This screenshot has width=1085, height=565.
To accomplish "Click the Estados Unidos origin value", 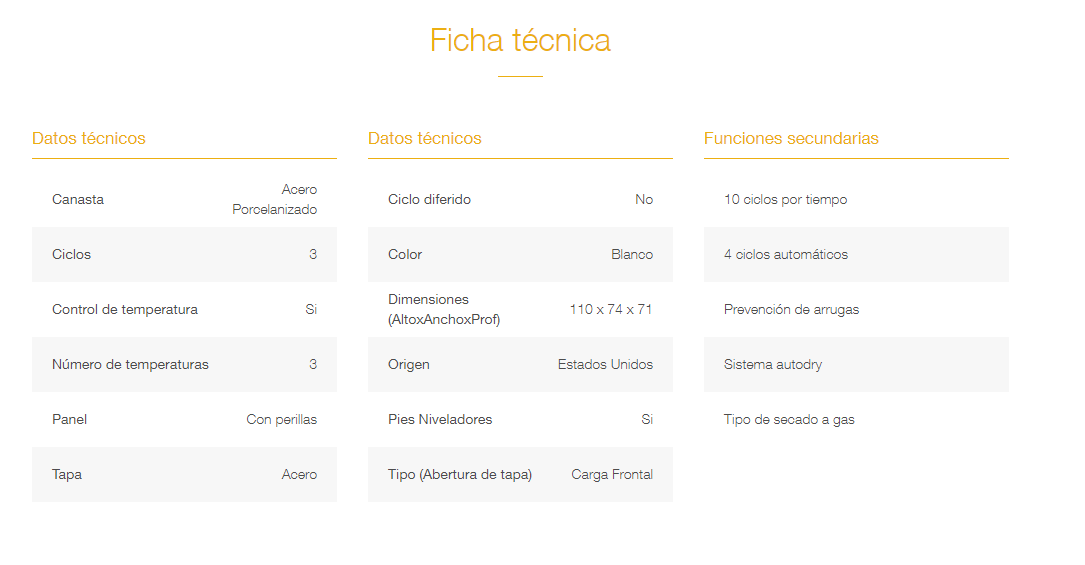I will click(x=605, y=364).
